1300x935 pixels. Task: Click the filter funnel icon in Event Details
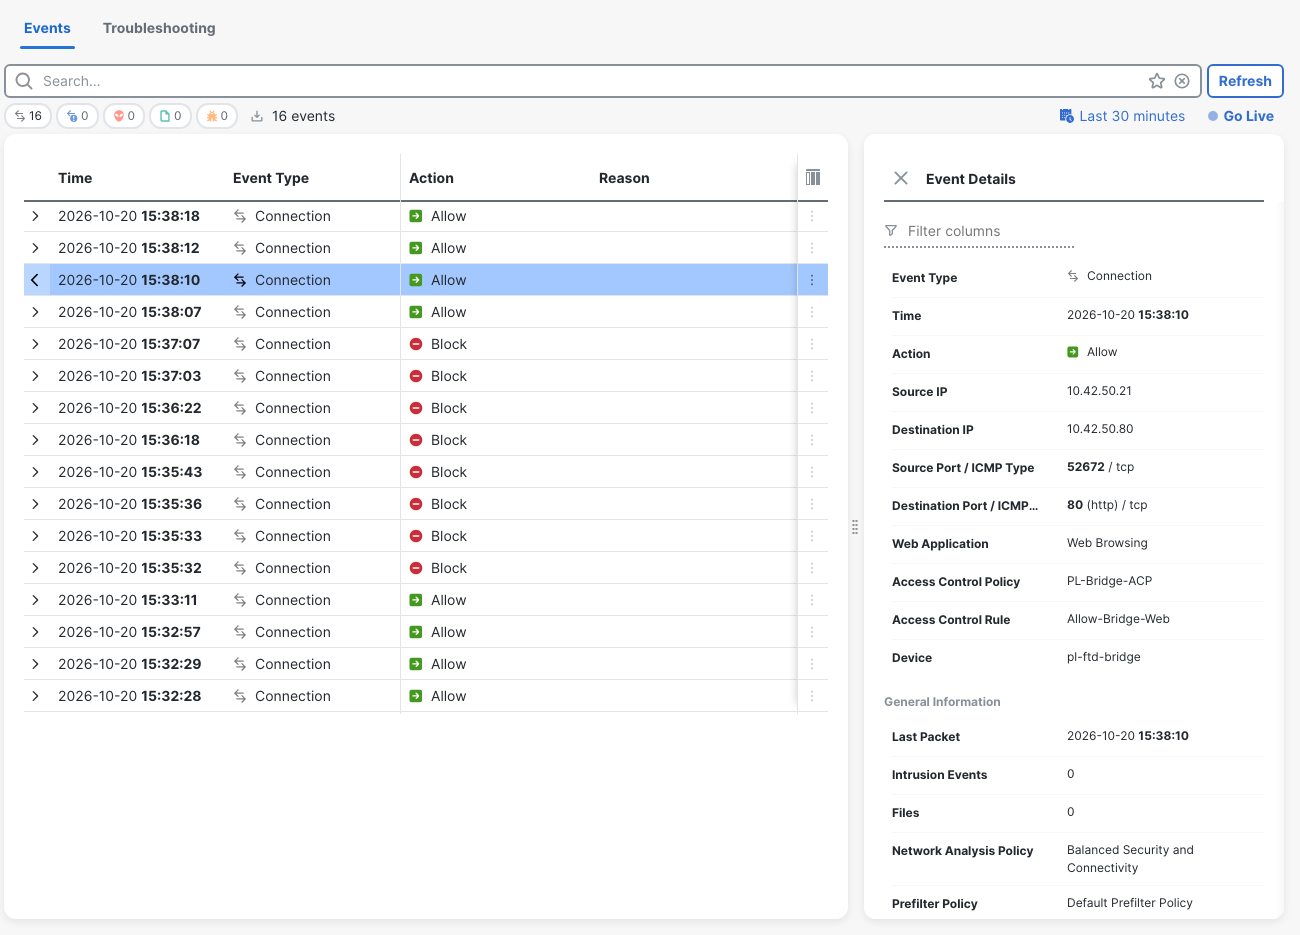pos(891,231)
